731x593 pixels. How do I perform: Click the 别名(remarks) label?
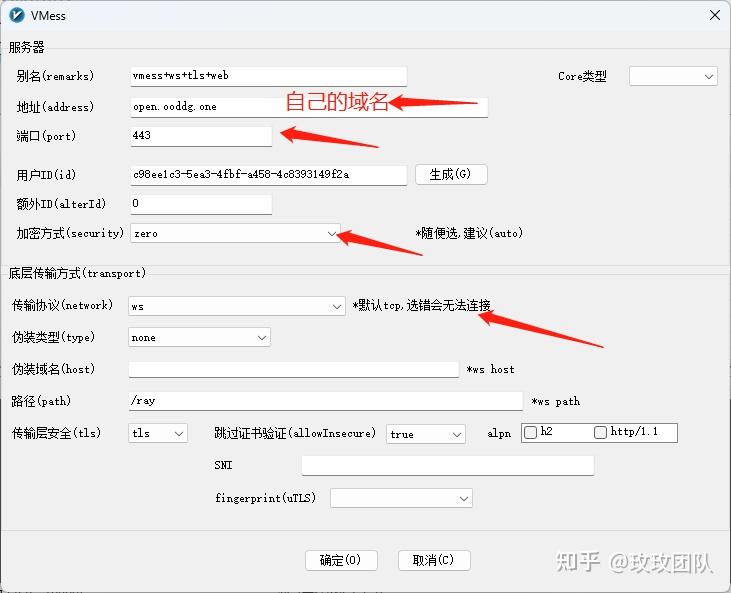[55, 76]
